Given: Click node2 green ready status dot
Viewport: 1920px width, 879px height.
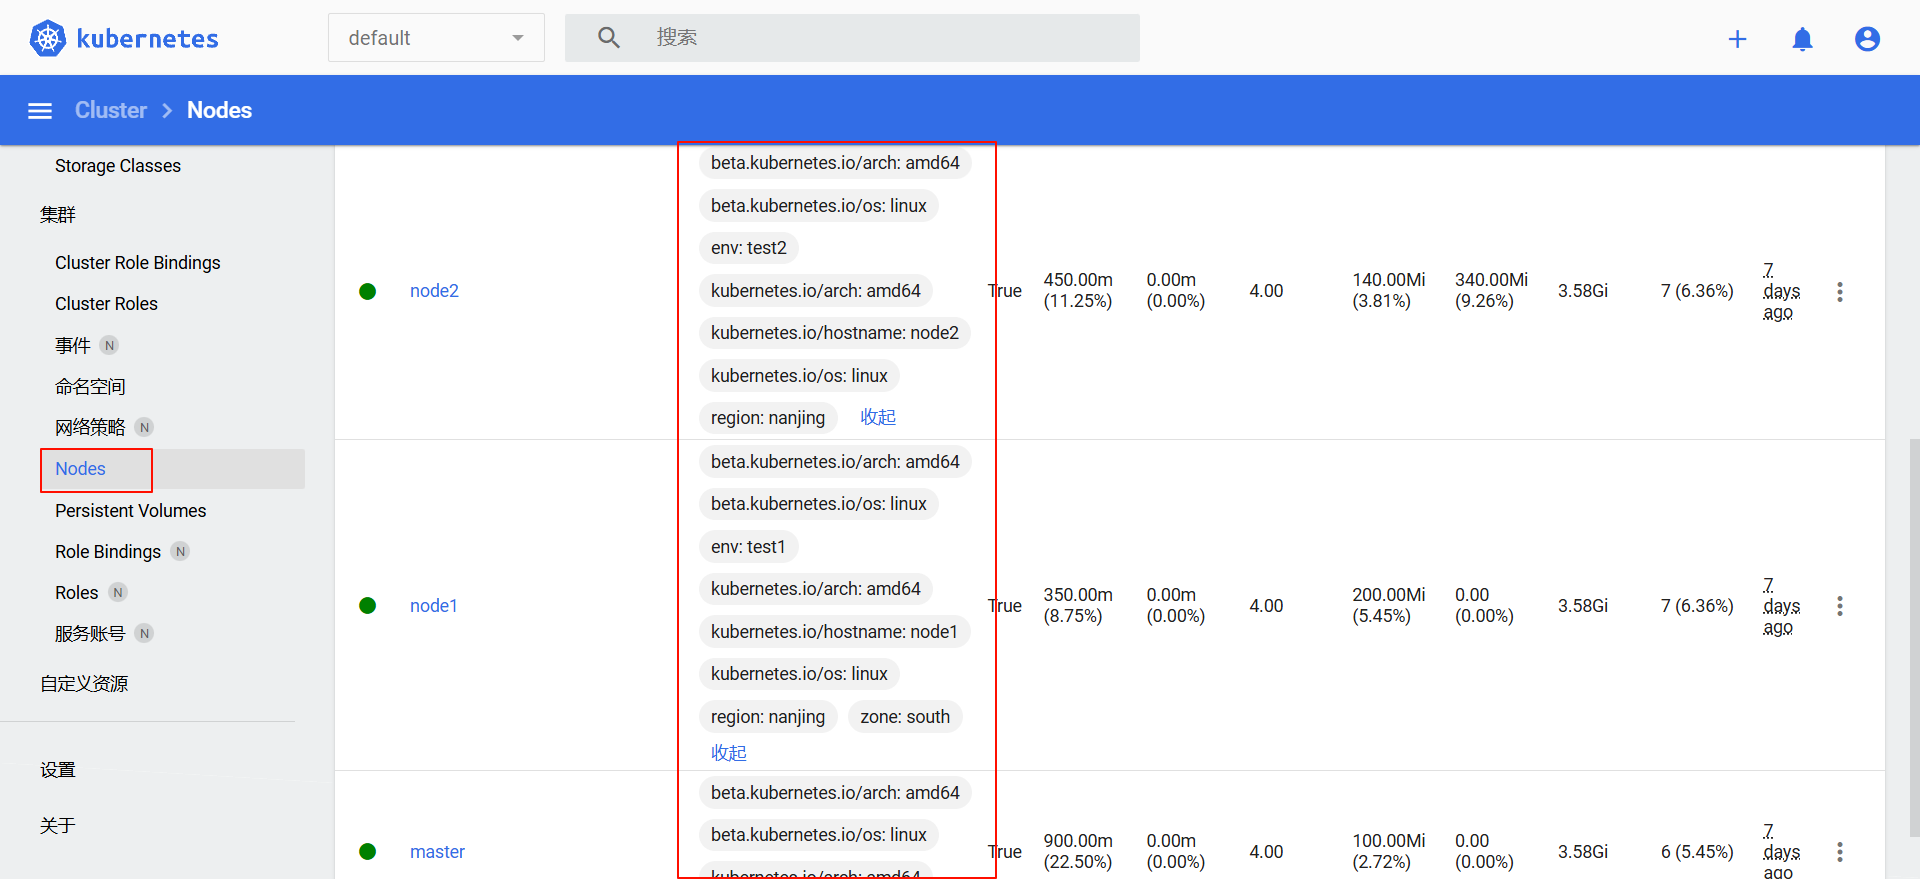Looking at the screenshot, I should pyautogui.click(x=367, y=291).
